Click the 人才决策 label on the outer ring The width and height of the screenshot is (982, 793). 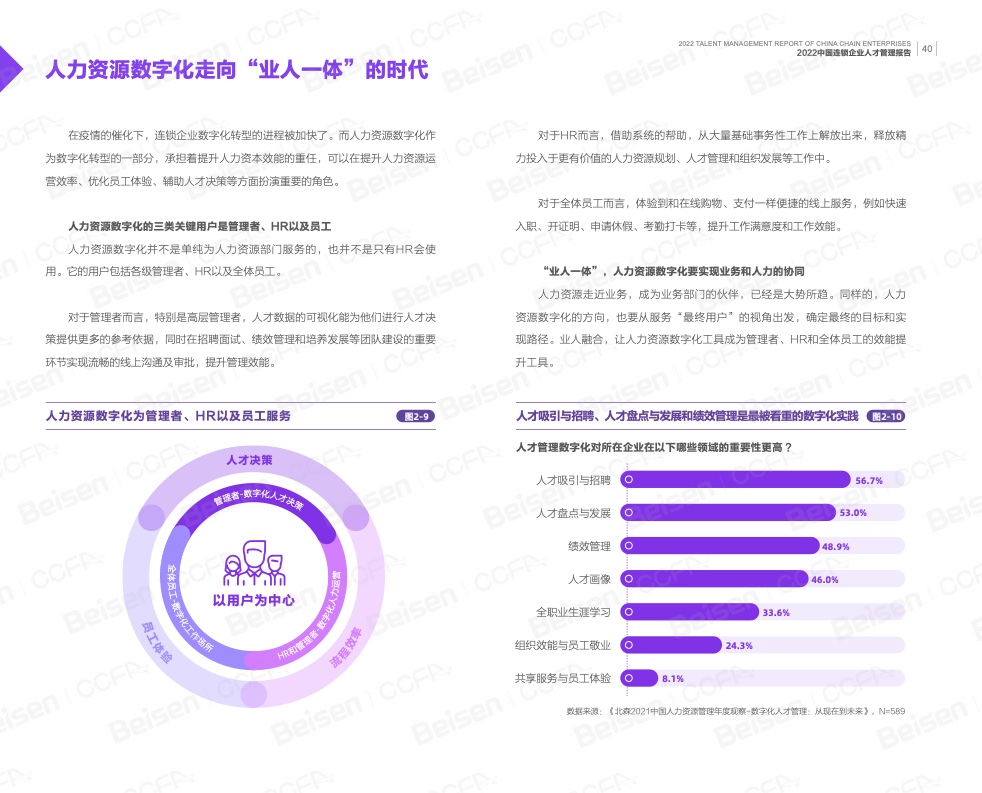(249, 460)
